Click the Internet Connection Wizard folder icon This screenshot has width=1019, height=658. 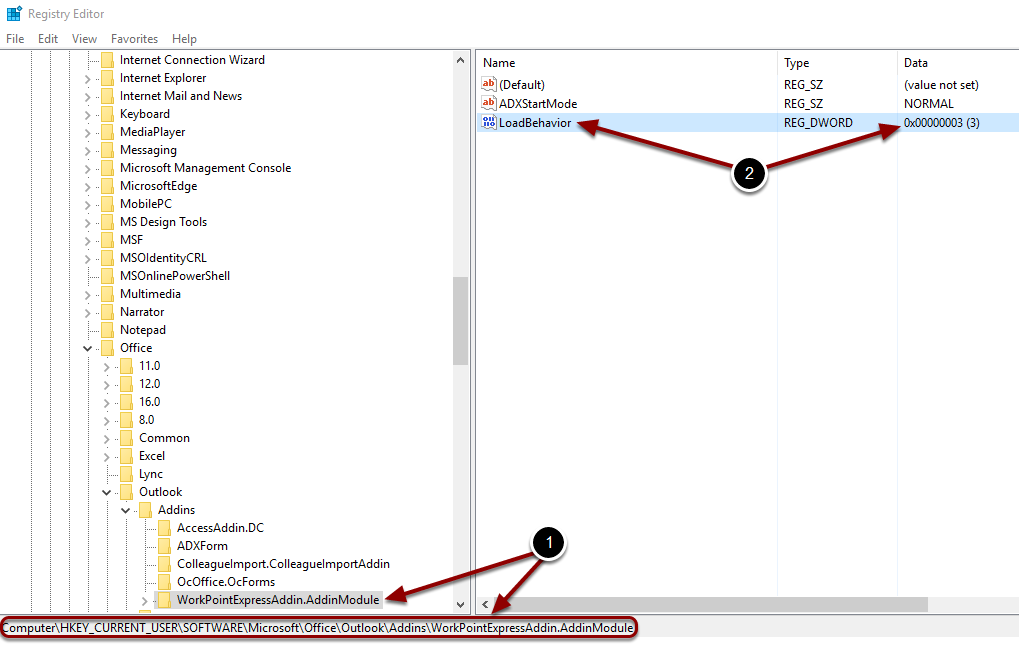[x=107, y=60]
